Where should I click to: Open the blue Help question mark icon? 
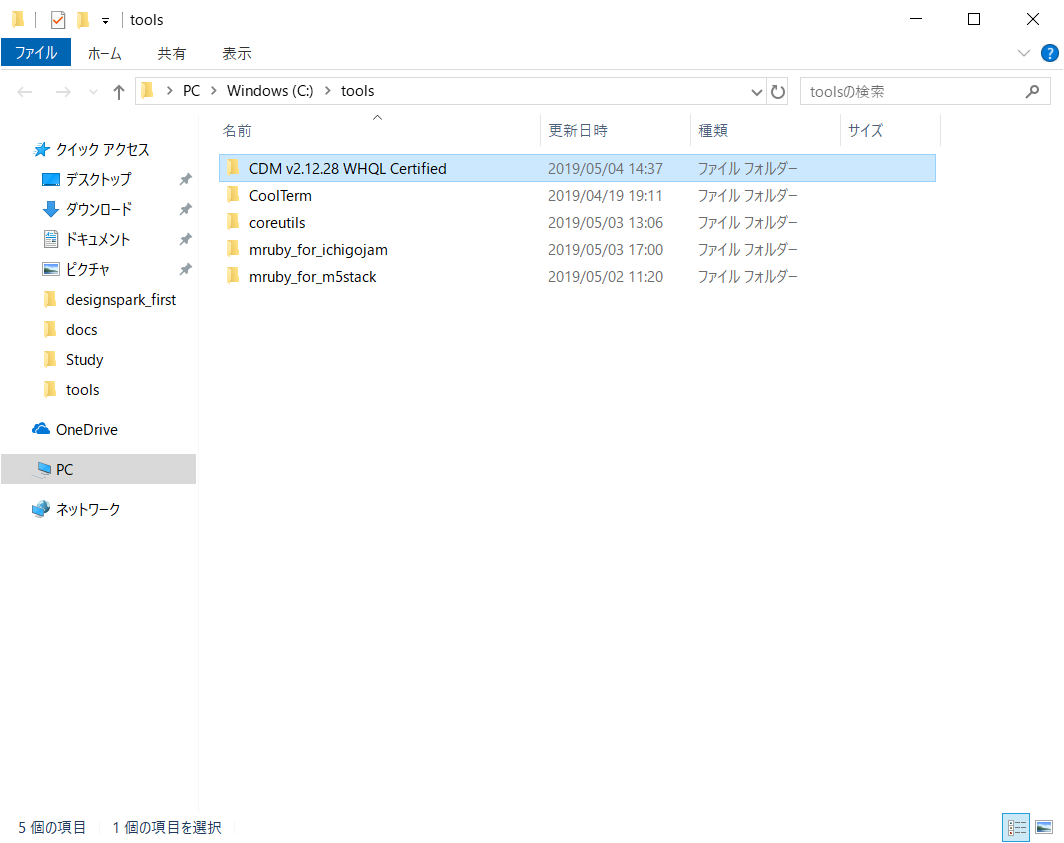1049,53
